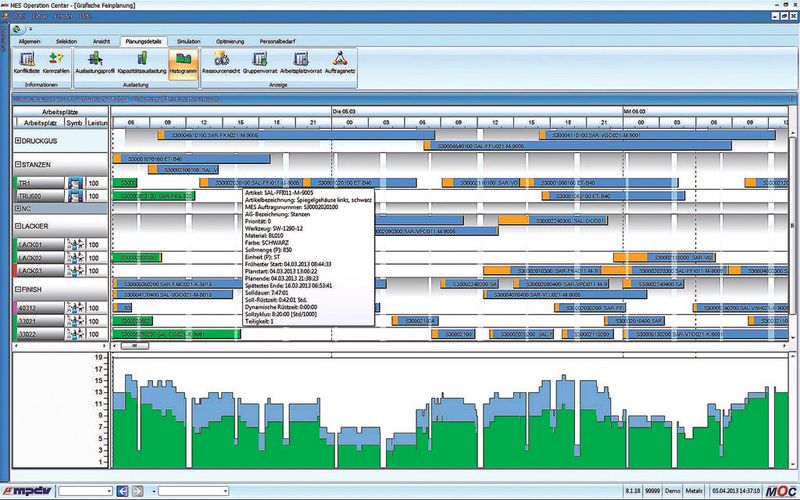
Task: Click the horizontal scrollbar thumb under Gantt chart
Action: pos(135,345)
